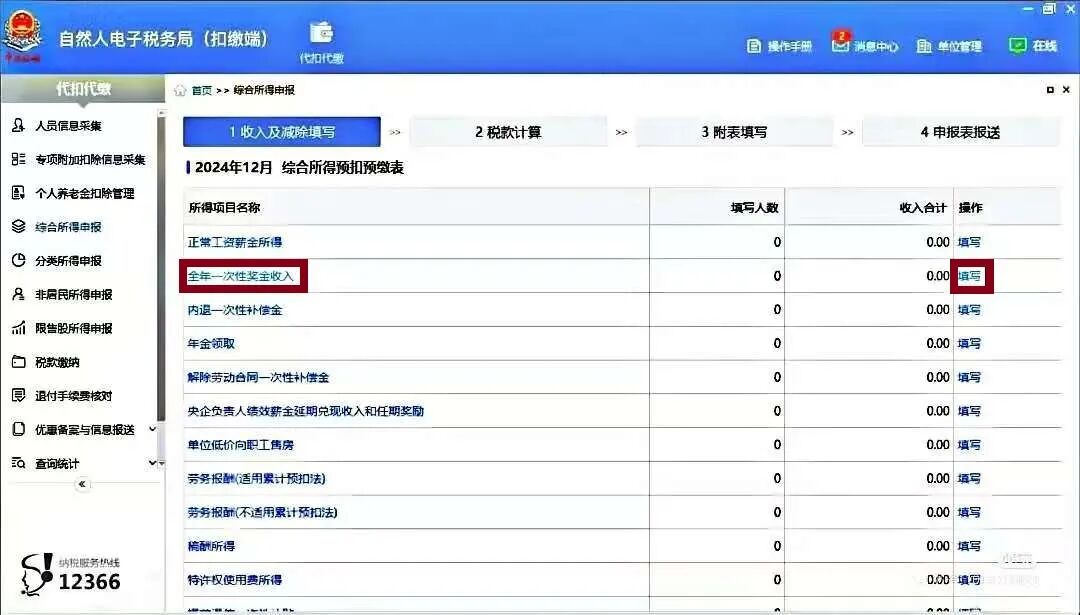1080x615 pixels.
Task: Select the 综合所得申报 sidebar item
Action: [x=65, y=227]
